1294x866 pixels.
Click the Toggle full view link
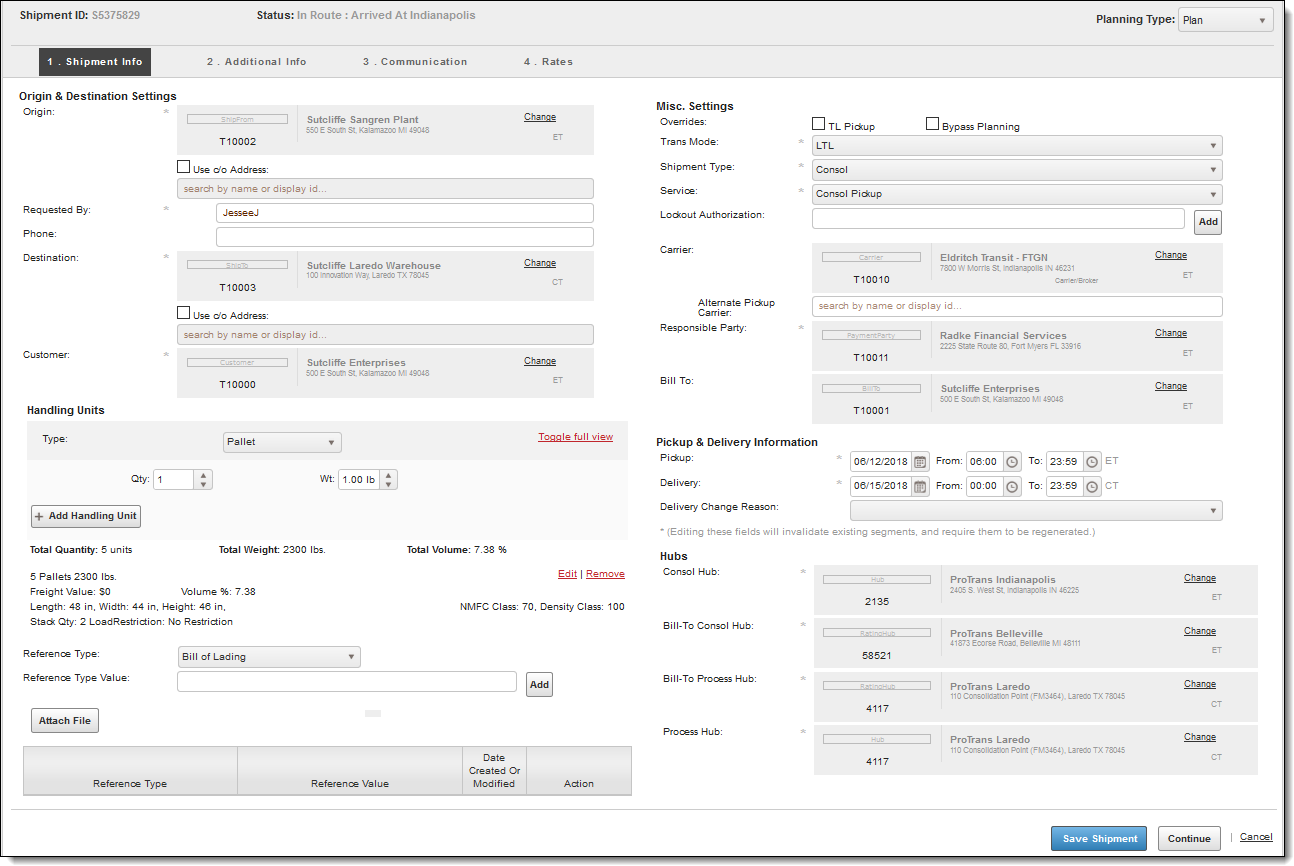575,437
